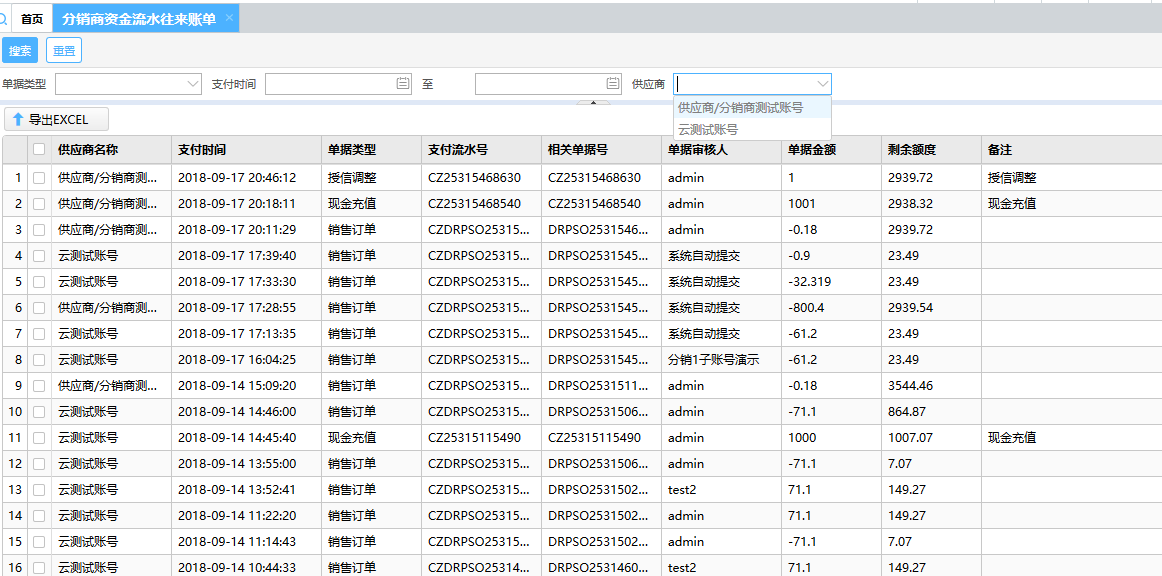Toggle the select-all checkbox in table header
Viewport: 1162px width, 576px height.
pos(39,149)
